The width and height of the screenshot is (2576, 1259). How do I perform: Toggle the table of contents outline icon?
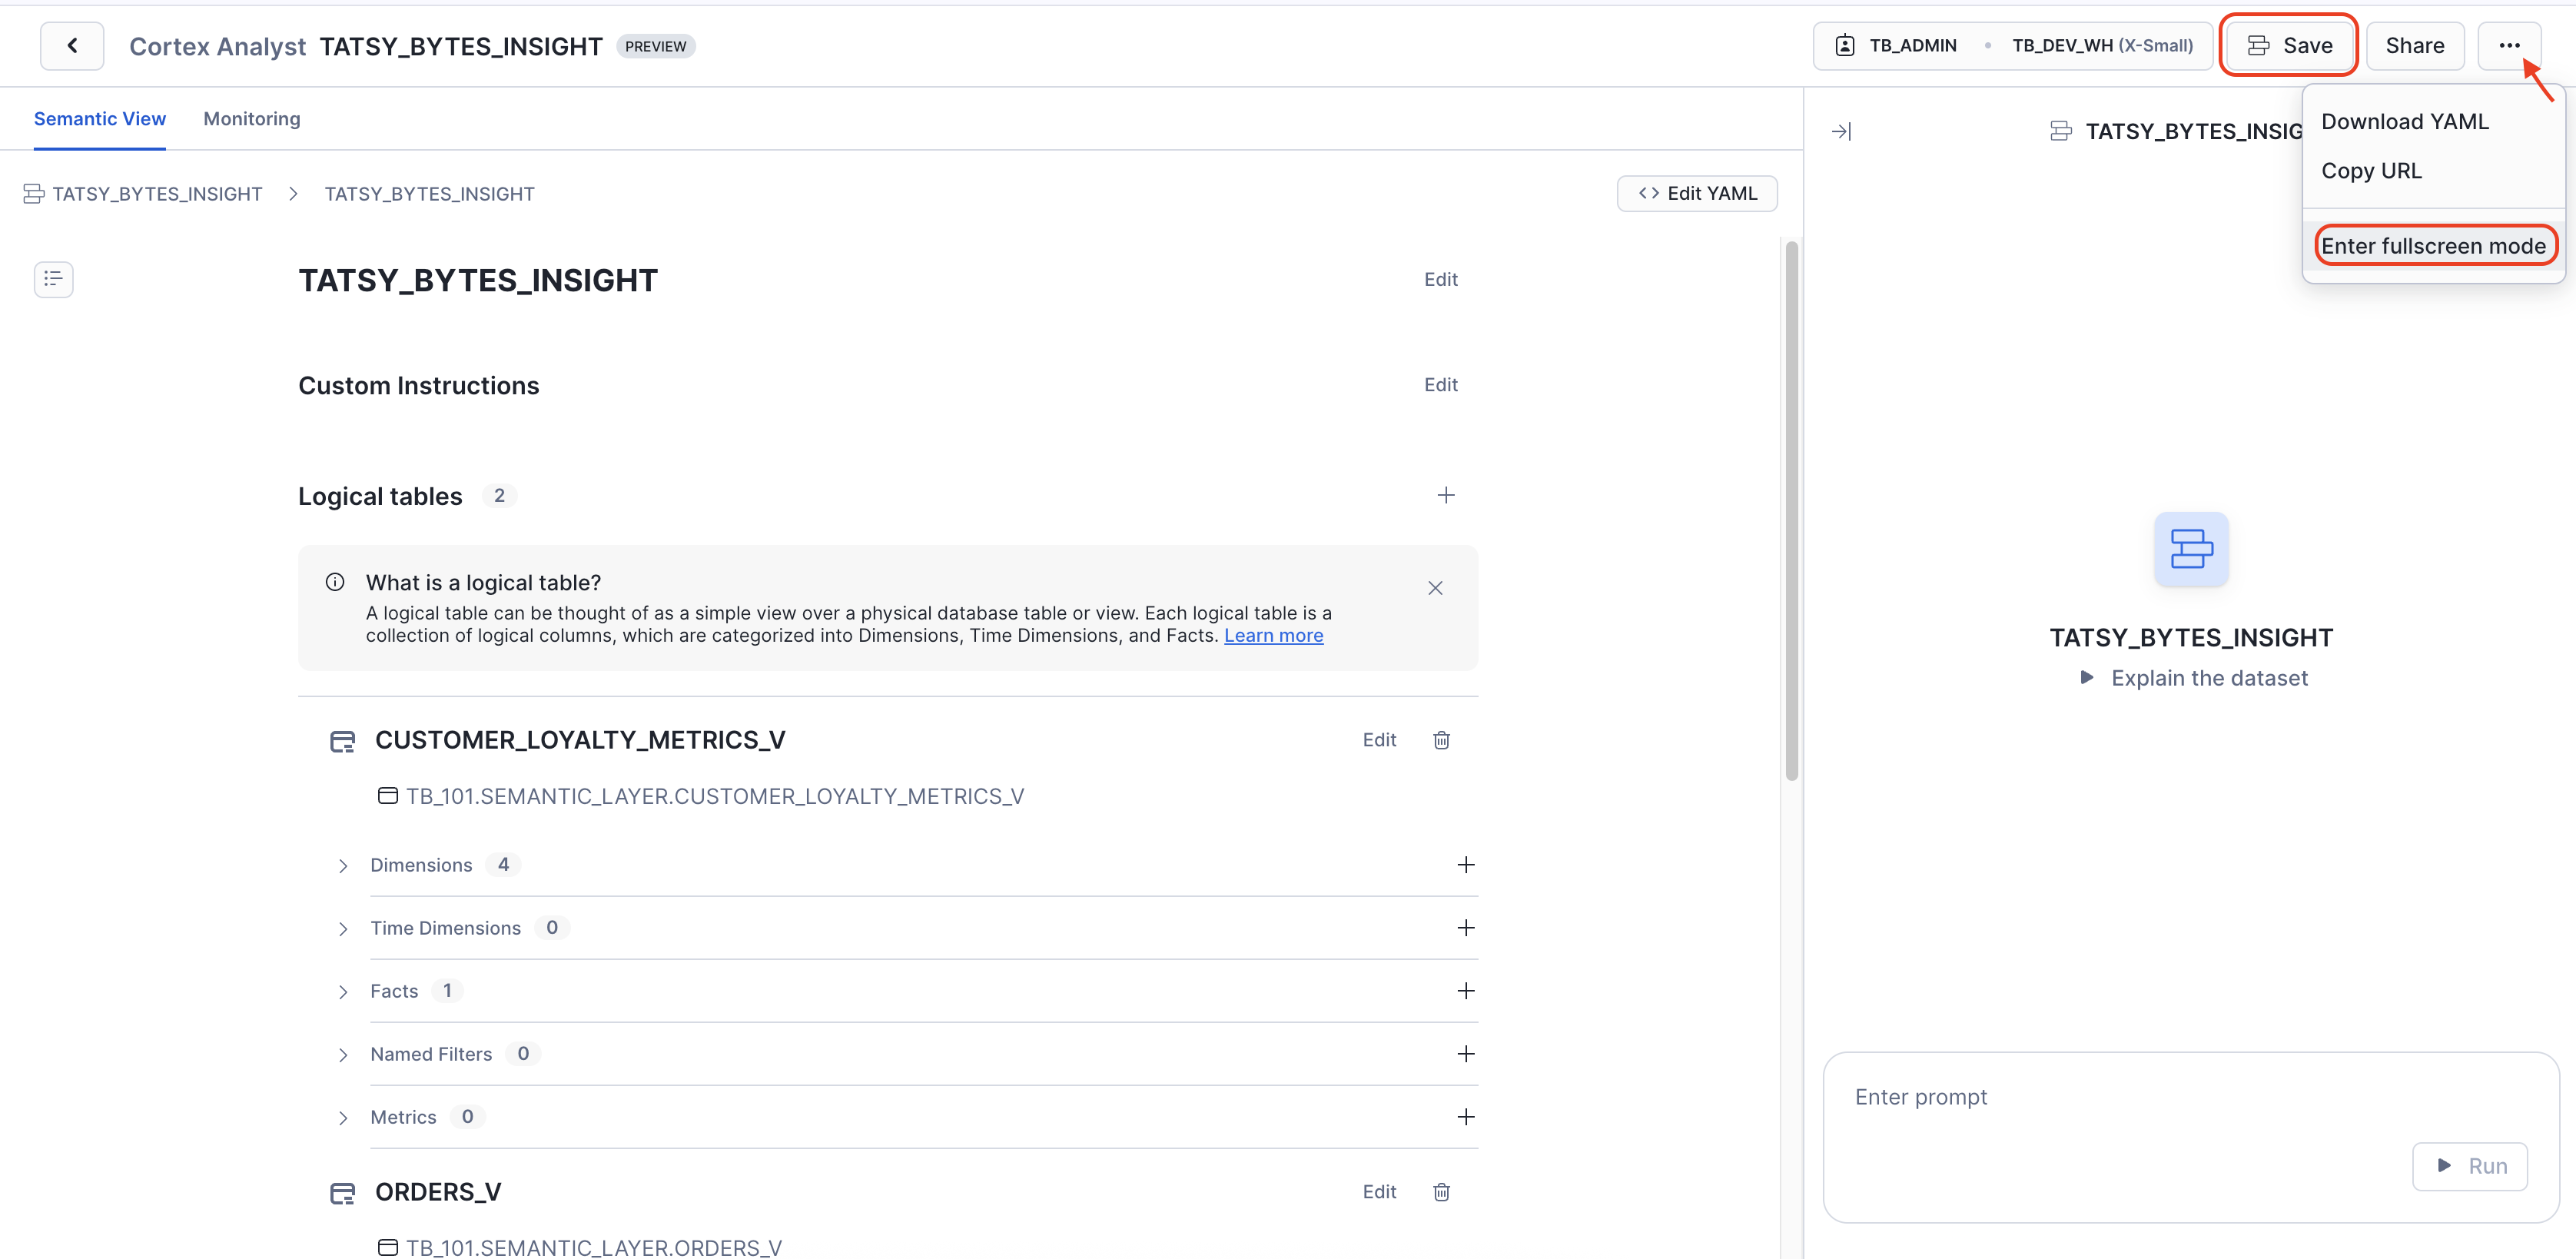(x=54, y=279)
